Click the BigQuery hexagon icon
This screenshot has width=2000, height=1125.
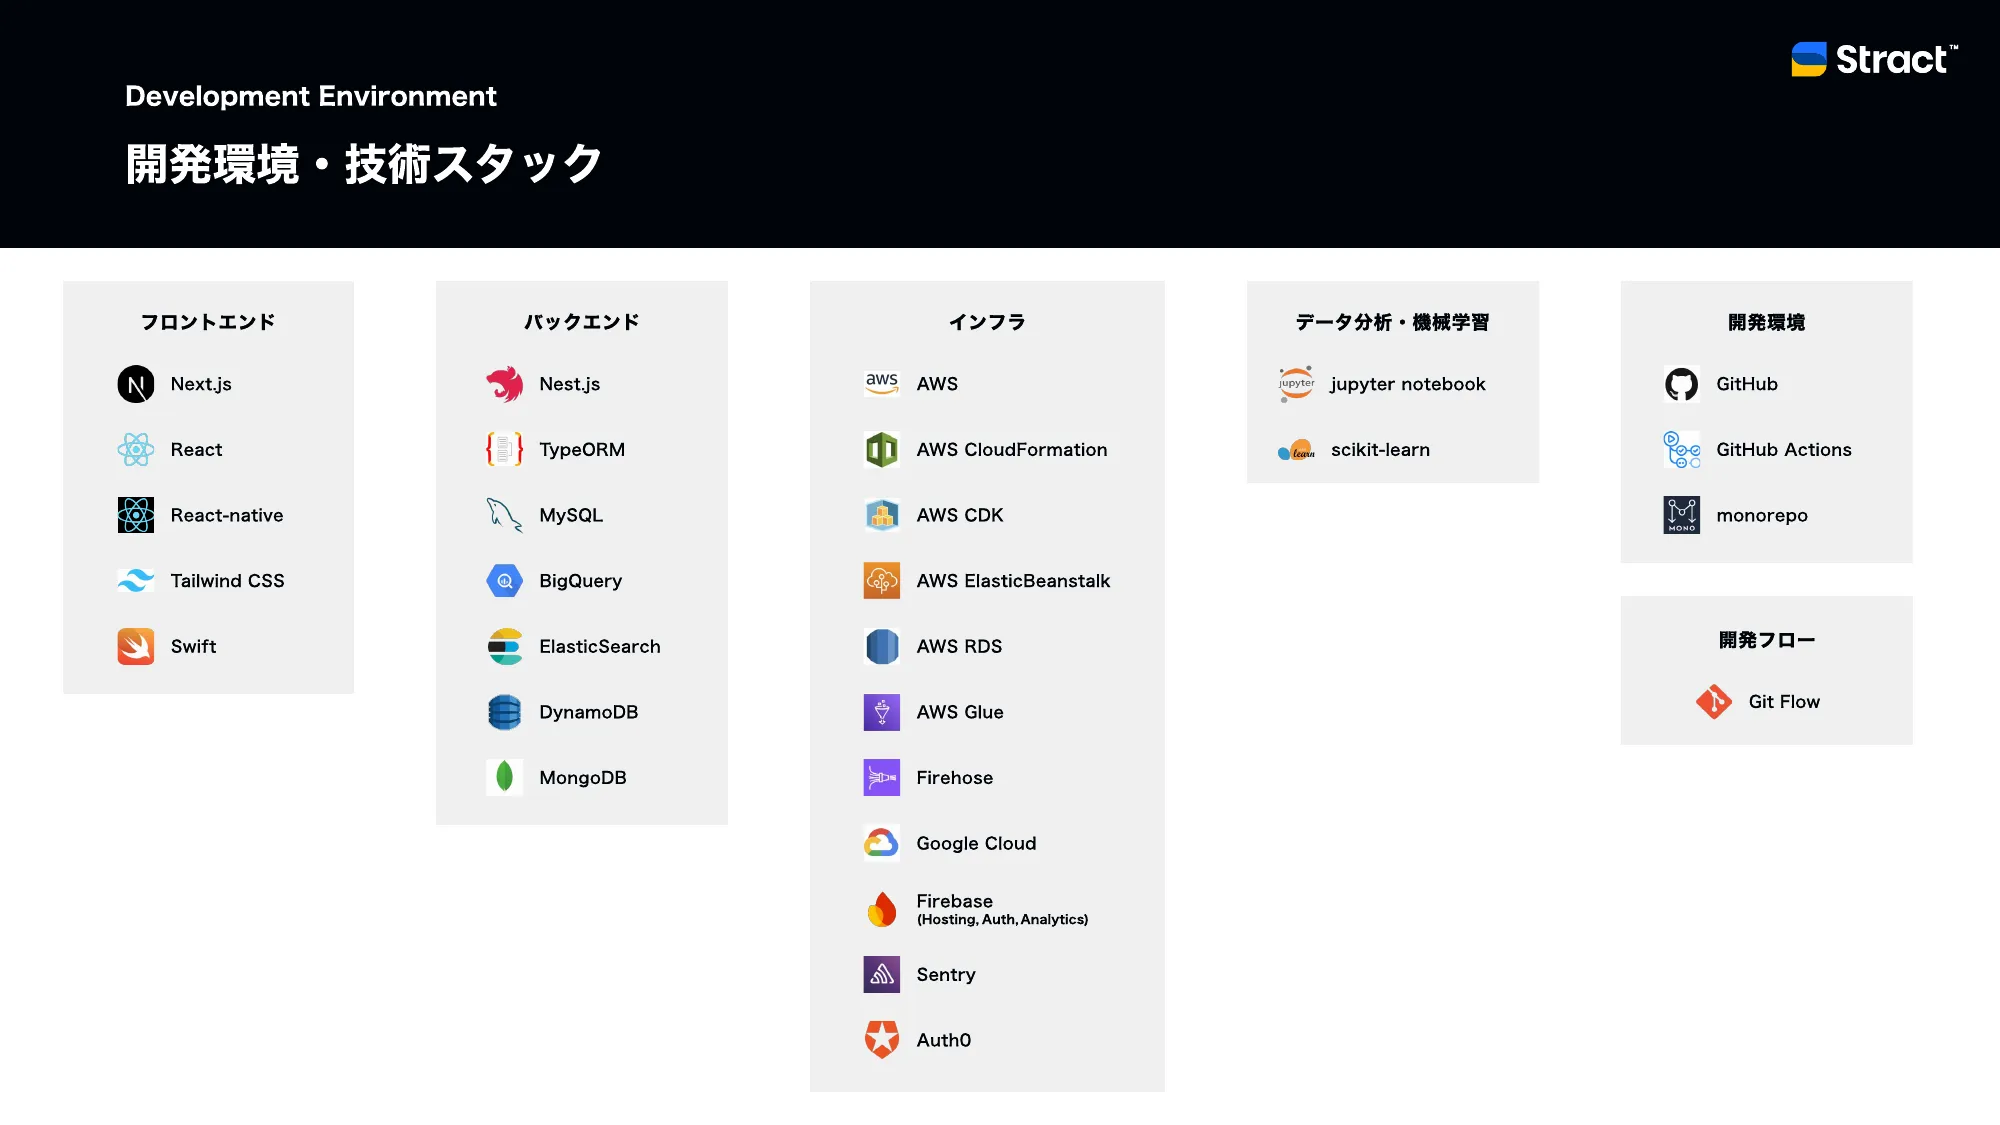pyautogui.click(x=505, y=581)
